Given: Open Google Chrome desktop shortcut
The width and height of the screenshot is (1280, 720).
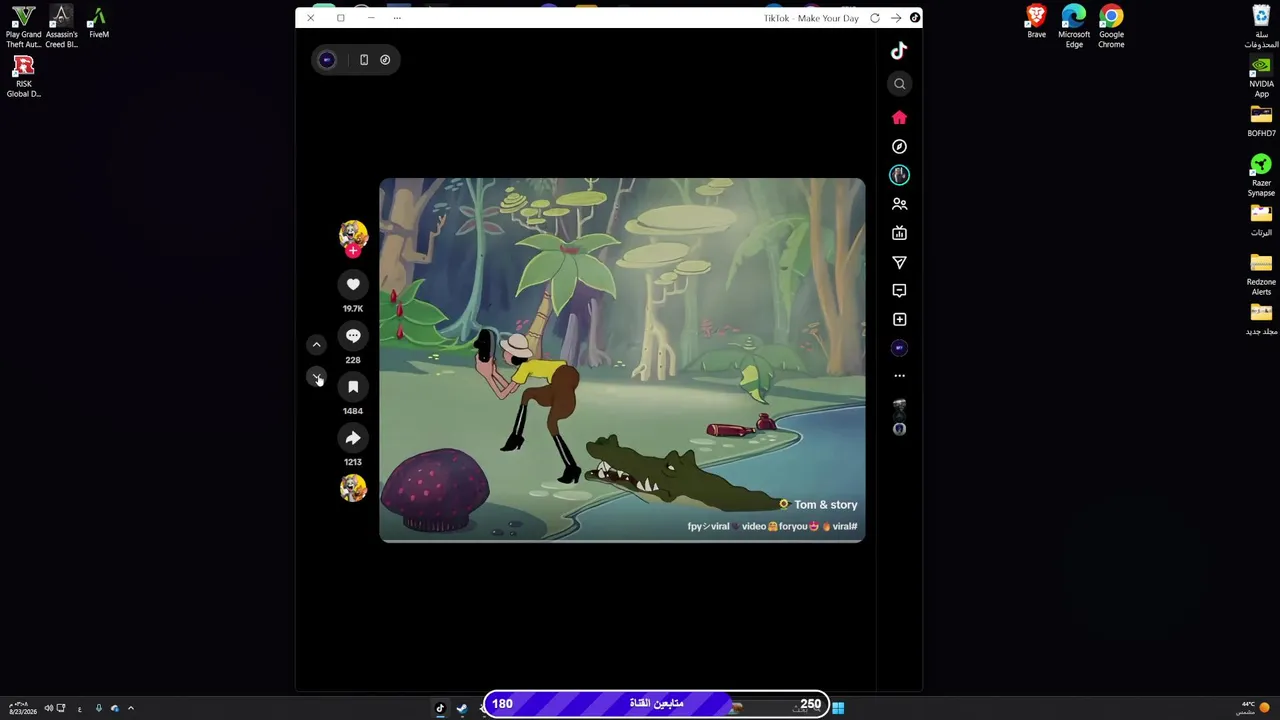Looking at the screenshot, I should pos(1111,26).
